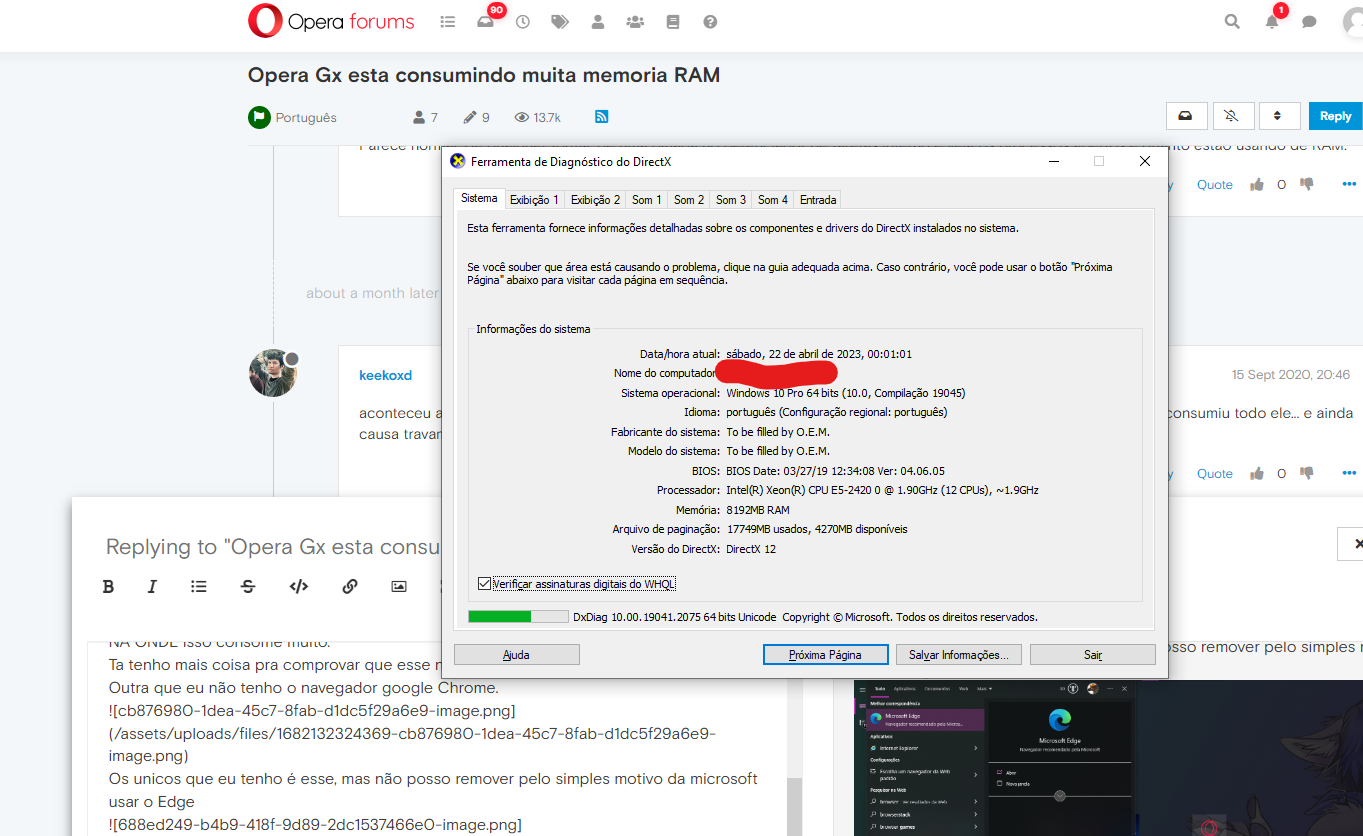
Task: Open the single-person users icon in header
Action: [x=598, y=21]
